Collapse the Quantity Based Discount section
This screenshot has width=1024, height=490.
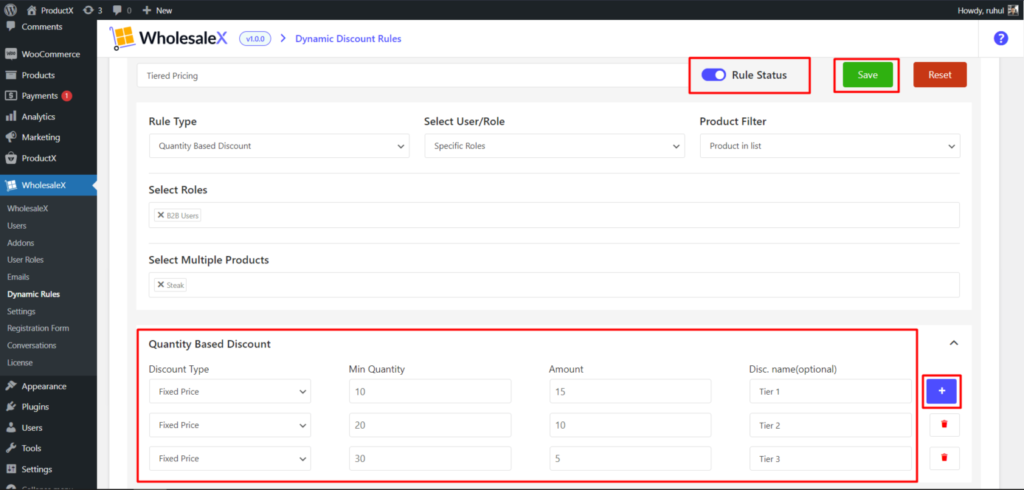pyautogui.click(x=953, y=343)
